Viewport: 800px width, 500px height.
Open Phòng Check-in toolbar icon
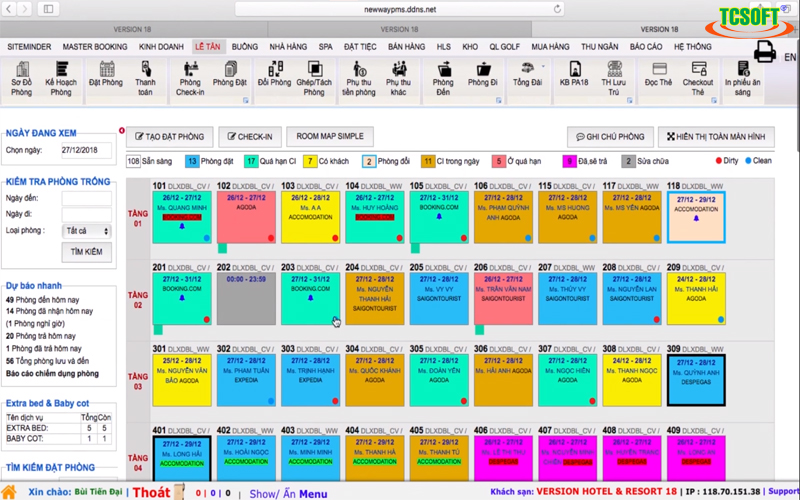[189, 80]
